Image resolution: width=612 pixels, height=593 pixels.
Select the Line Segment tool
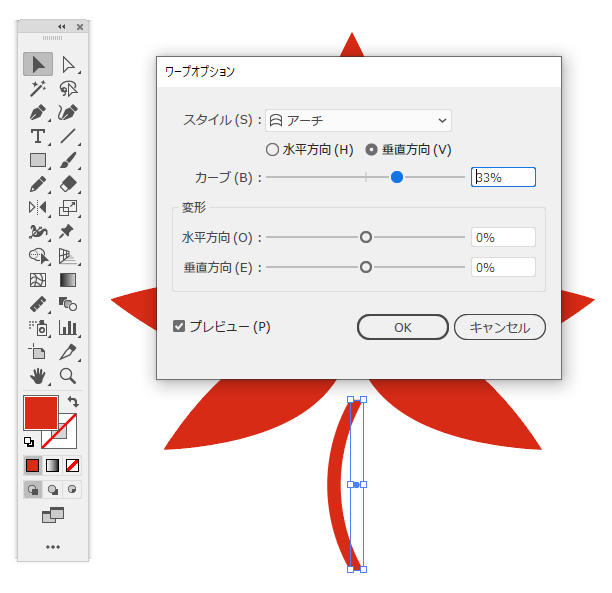tap(68, 136)
